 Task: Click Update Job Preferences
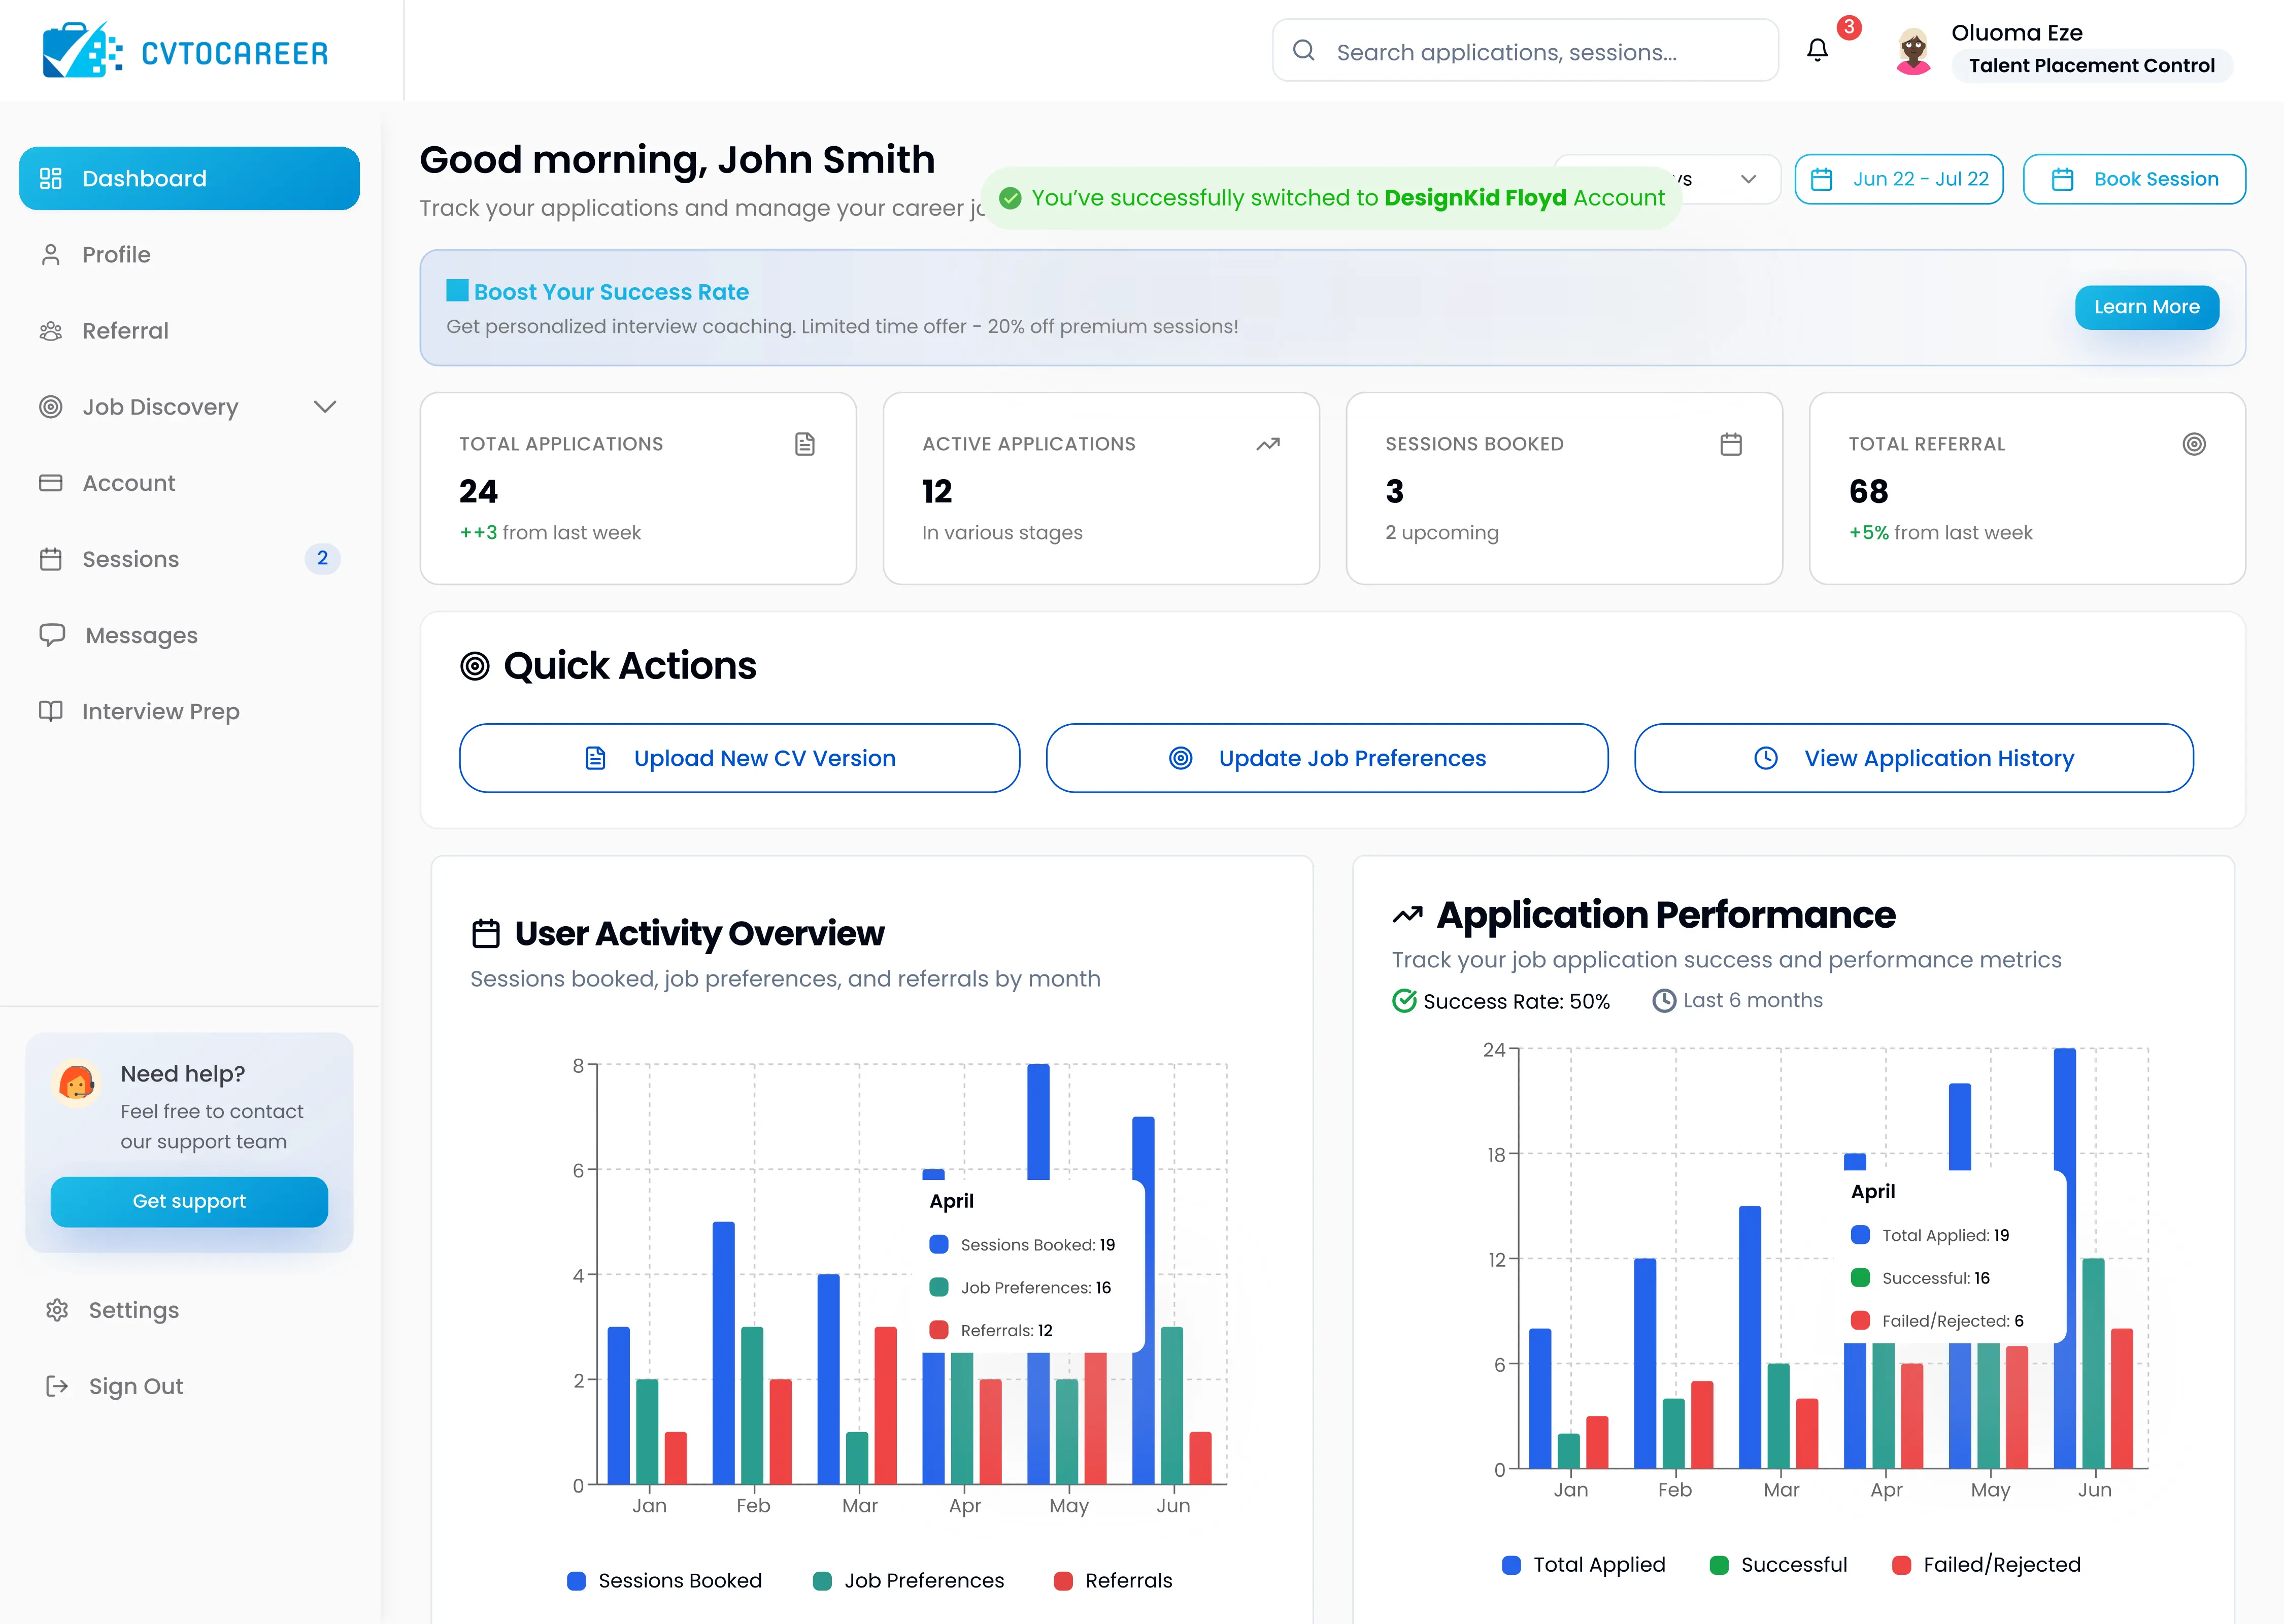pyautogui.click(x=1327, y=758)
